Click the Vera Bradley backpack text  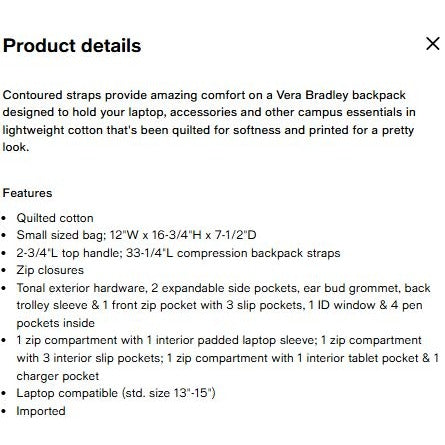341,95
